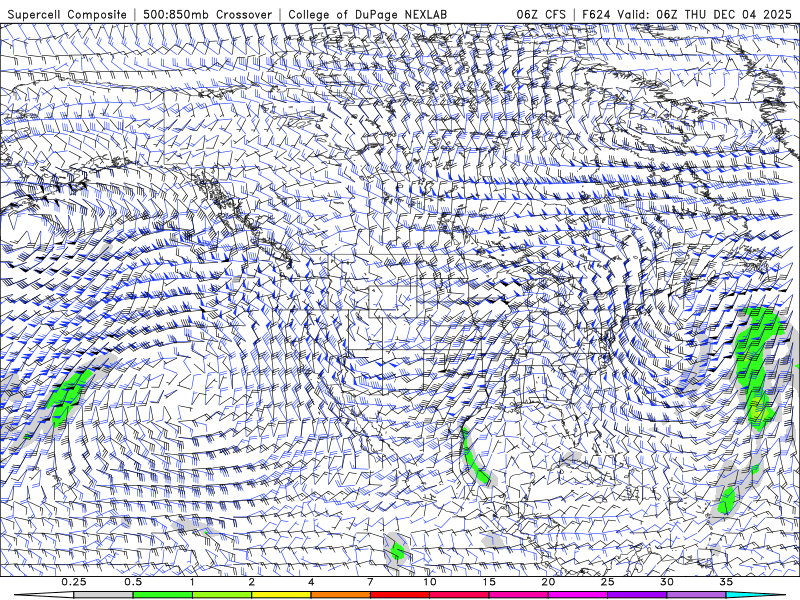
Task: Click the '35' color scale label
Action: [726, 582]
